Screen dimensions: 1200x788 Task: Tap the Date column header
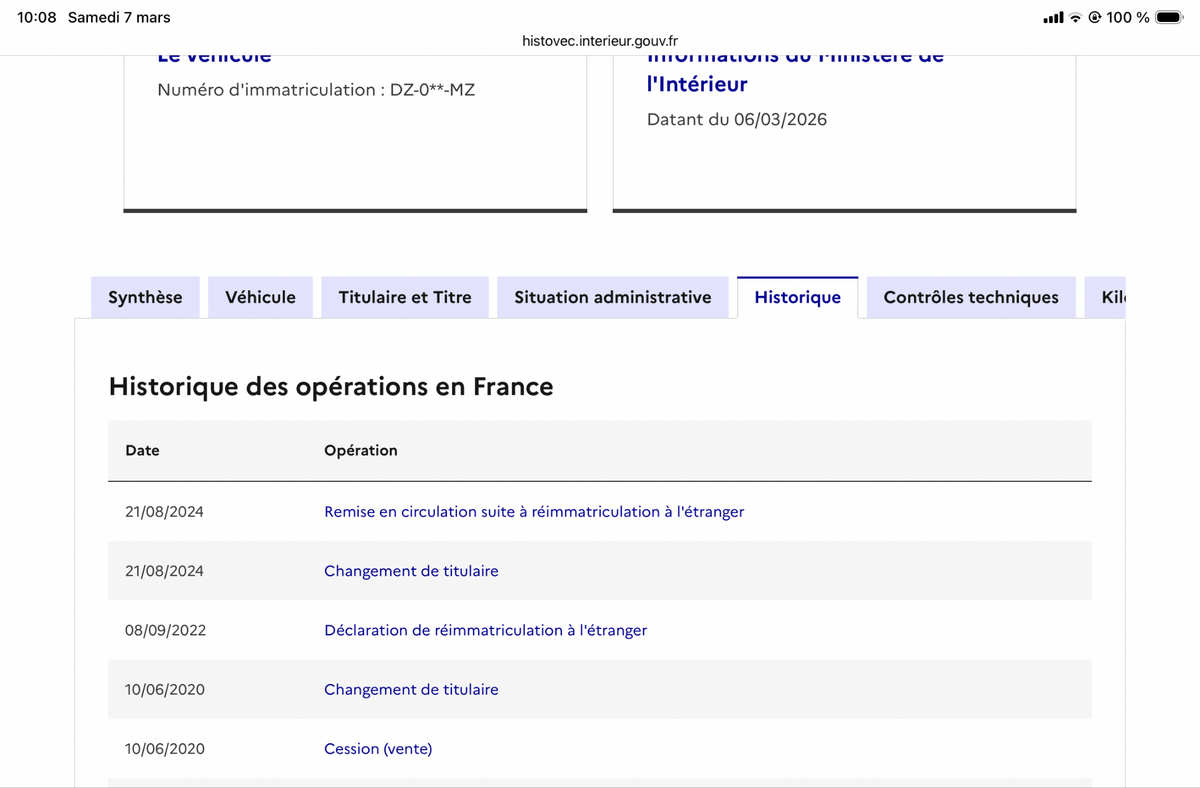142,450
